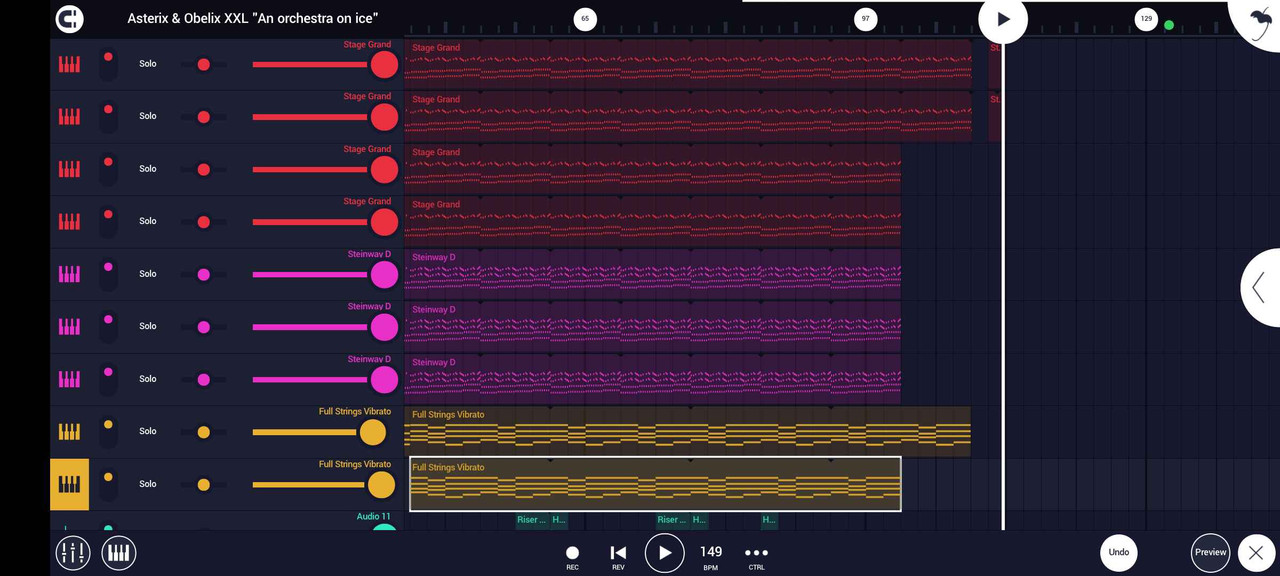
Task: Mute the first Steinway D track
Action: [108, 274]
